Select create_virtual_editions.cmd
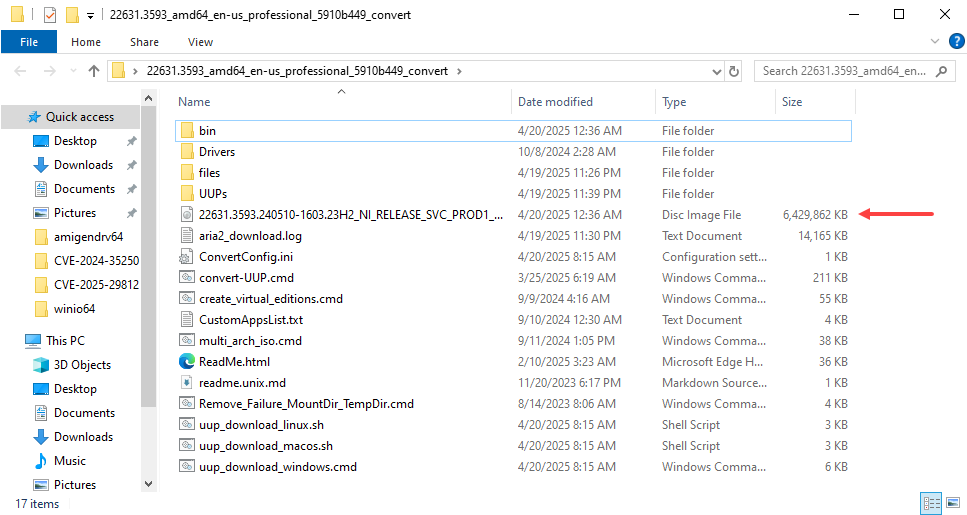Image resolution: width=967 pixels, height=515 pixels. tap(513, 299)
